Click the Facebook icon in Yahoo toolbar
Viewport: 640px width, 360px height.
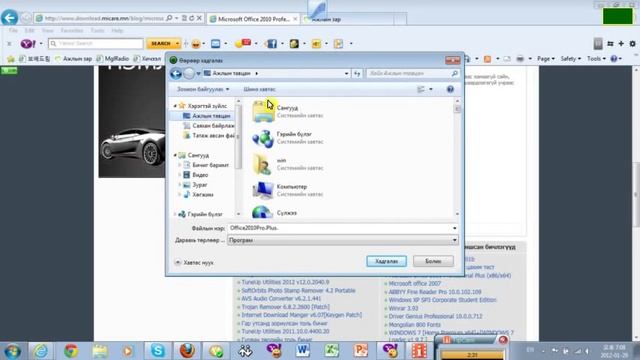(x=272, y=43)
